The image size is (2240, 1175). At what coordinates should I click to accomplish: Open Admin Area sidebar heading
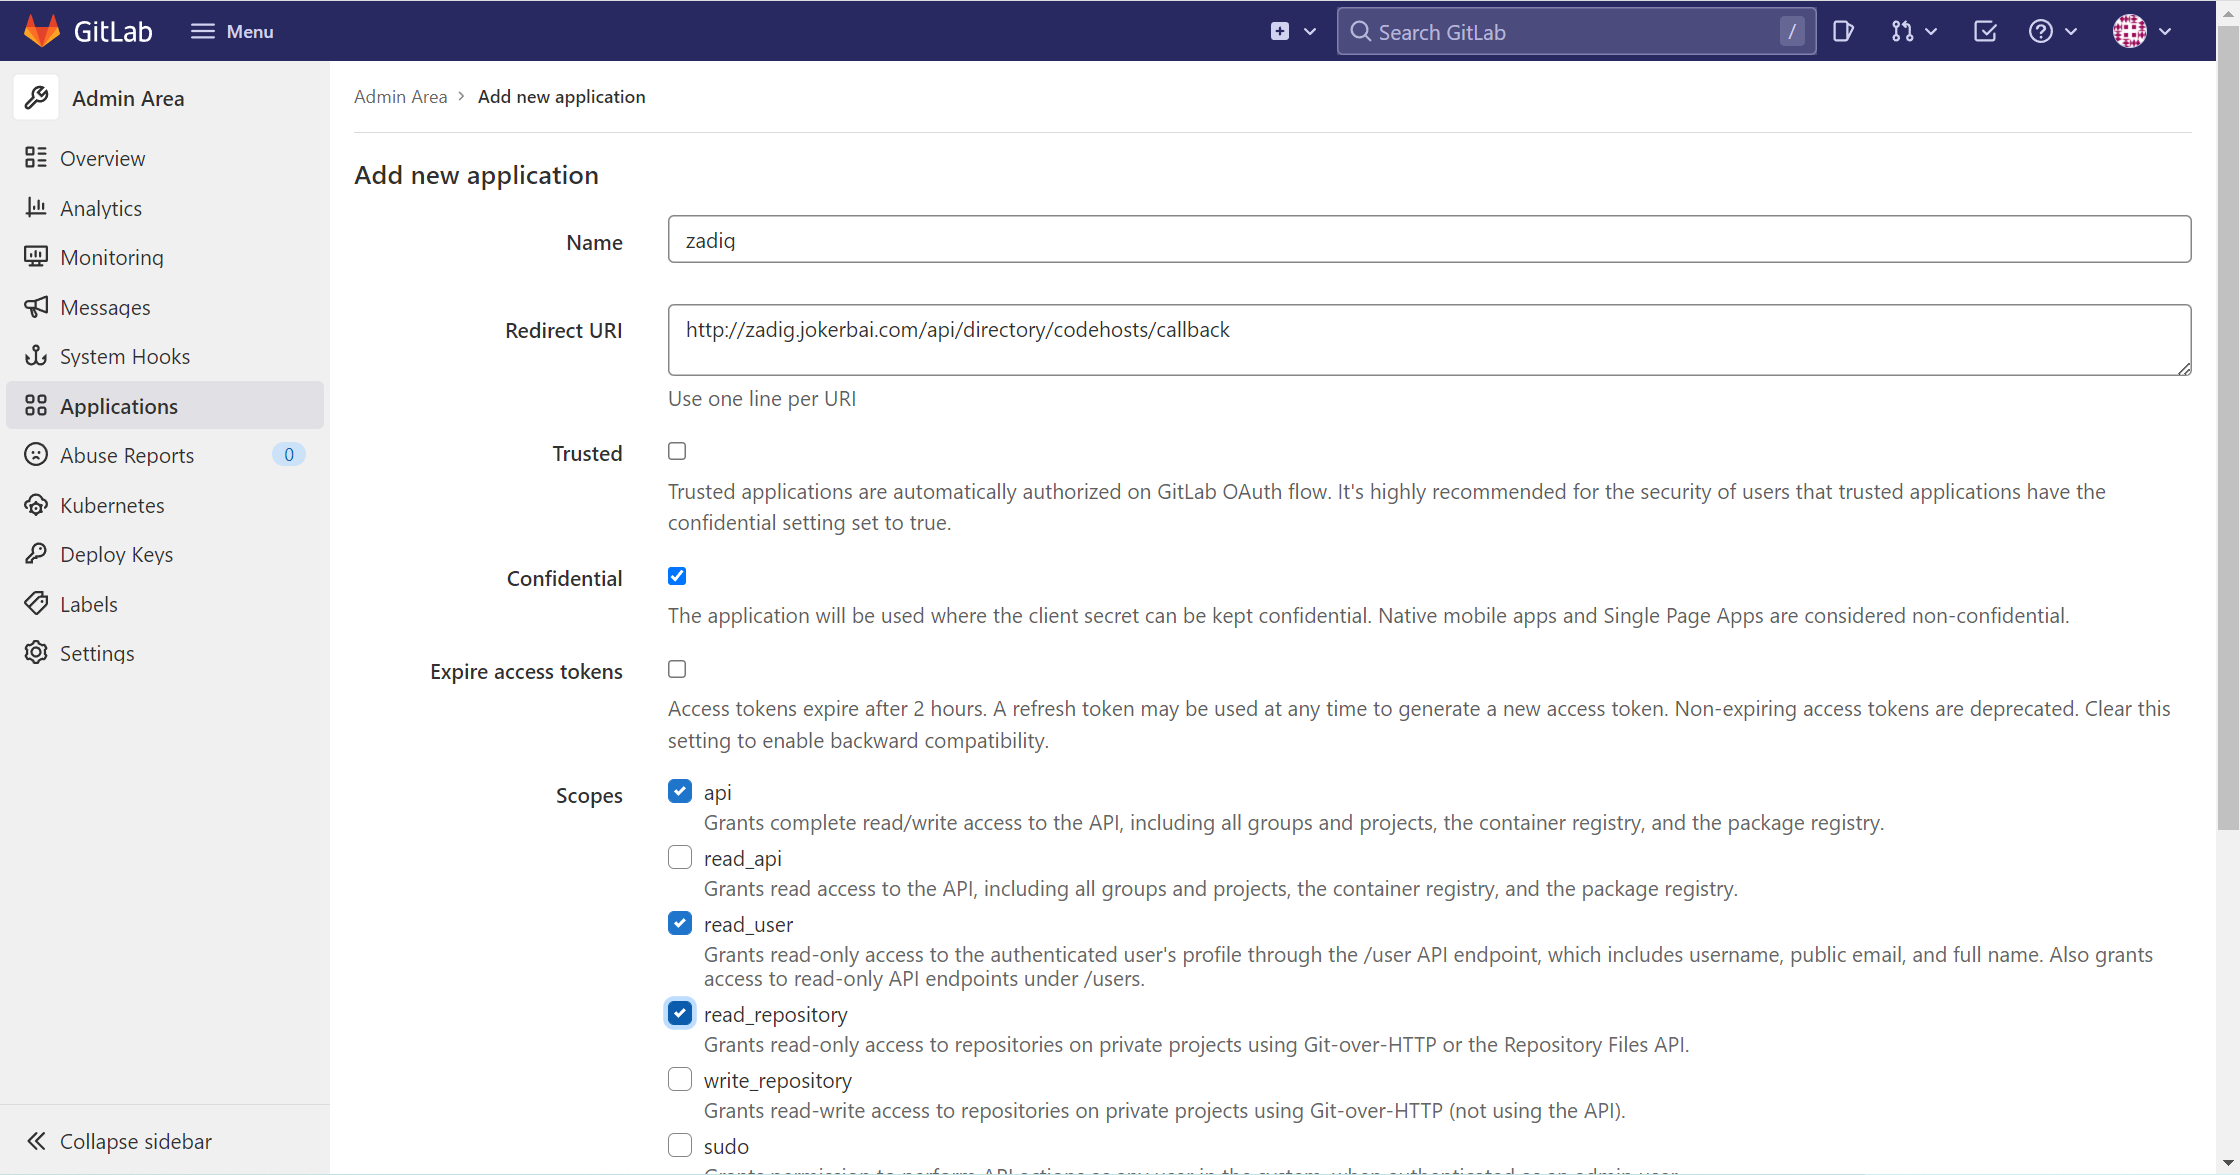point(128,98)
